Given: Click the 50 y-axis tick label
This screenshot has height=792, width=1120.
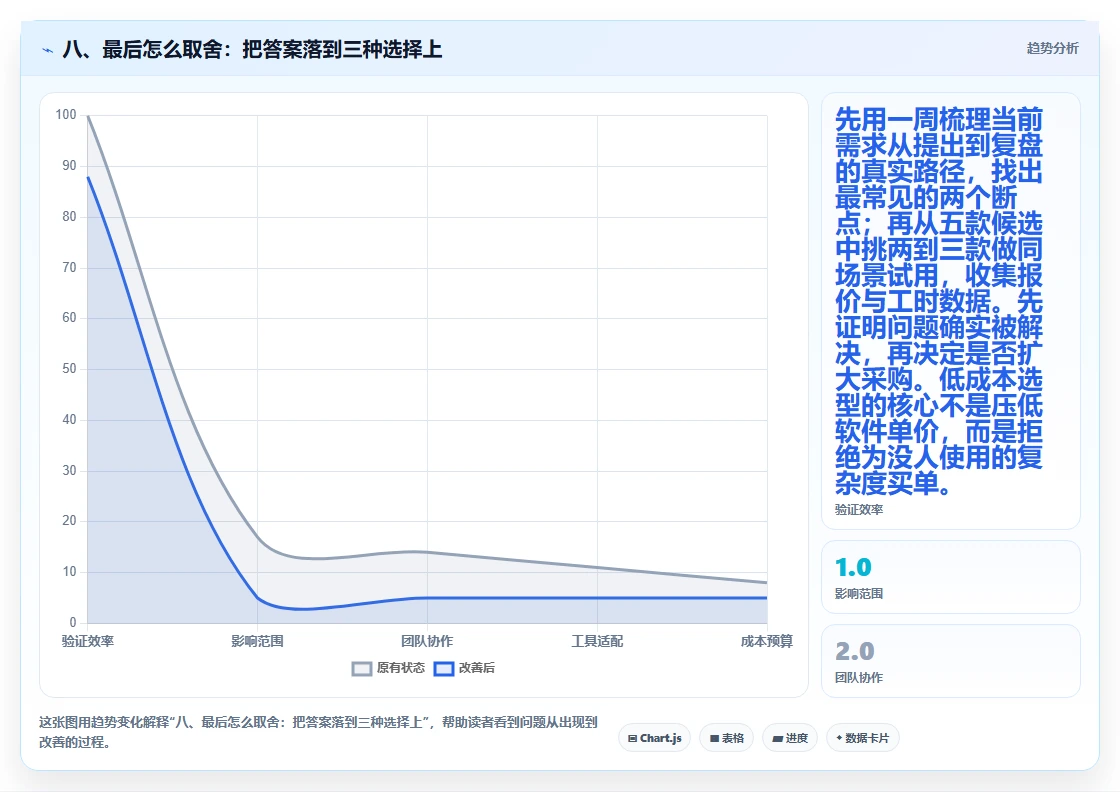Looking at the screenshot, I should pos(69,369).
